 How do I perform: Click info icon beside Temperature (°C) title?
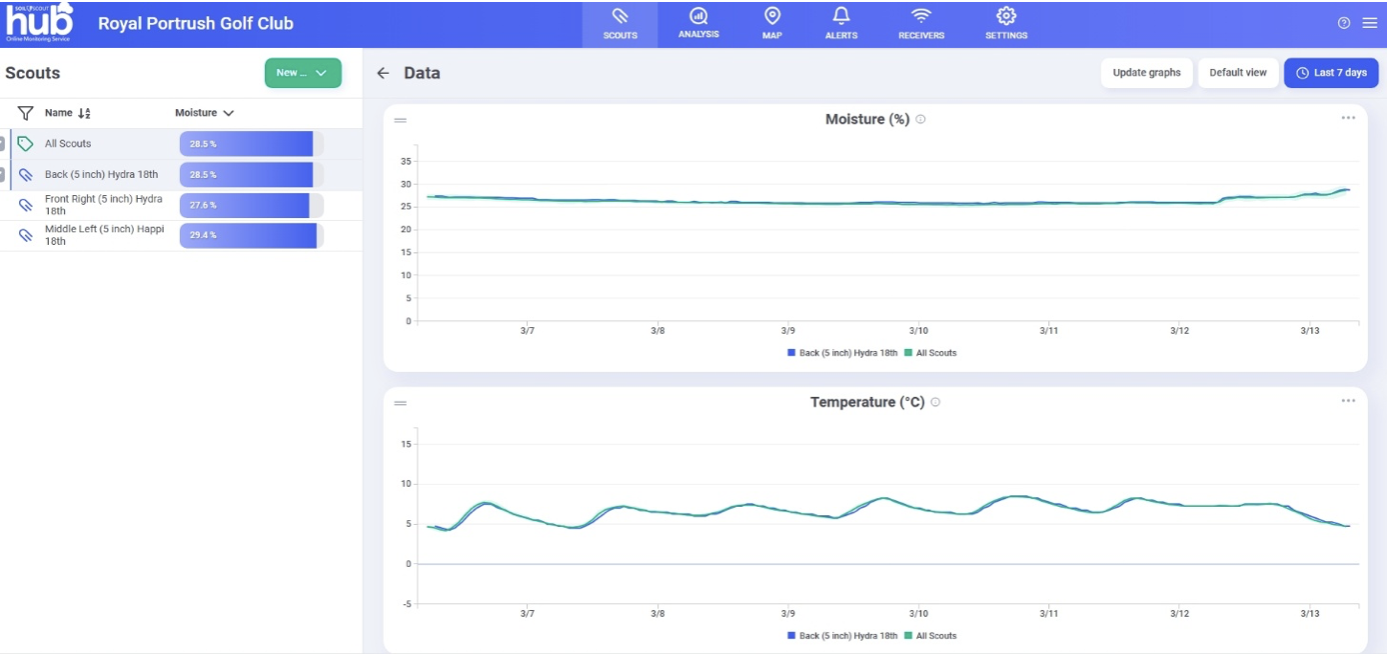(x=936, y=402)
